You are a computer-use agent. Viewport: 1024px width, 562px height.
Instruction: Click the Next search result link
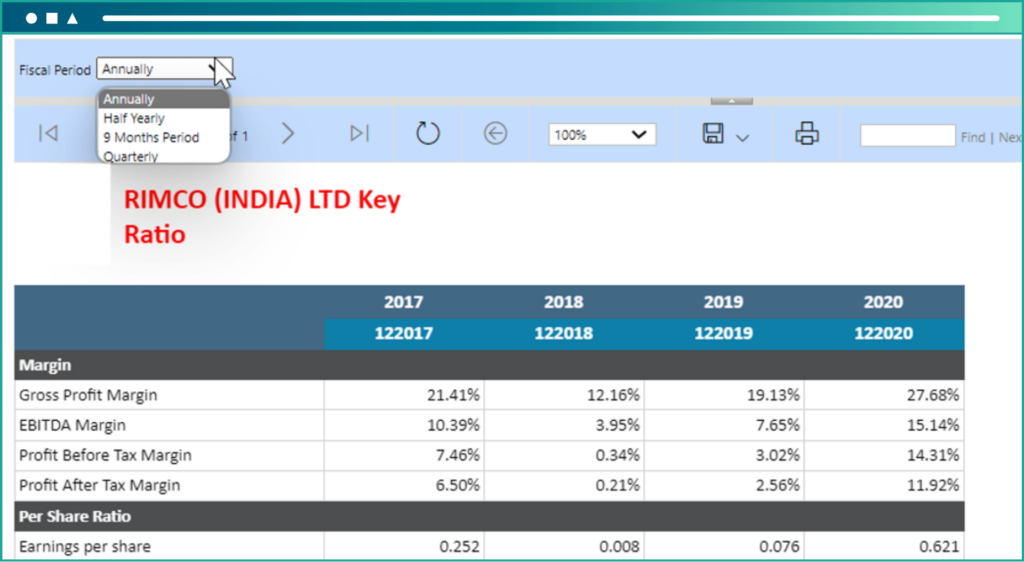[1009, 138]
